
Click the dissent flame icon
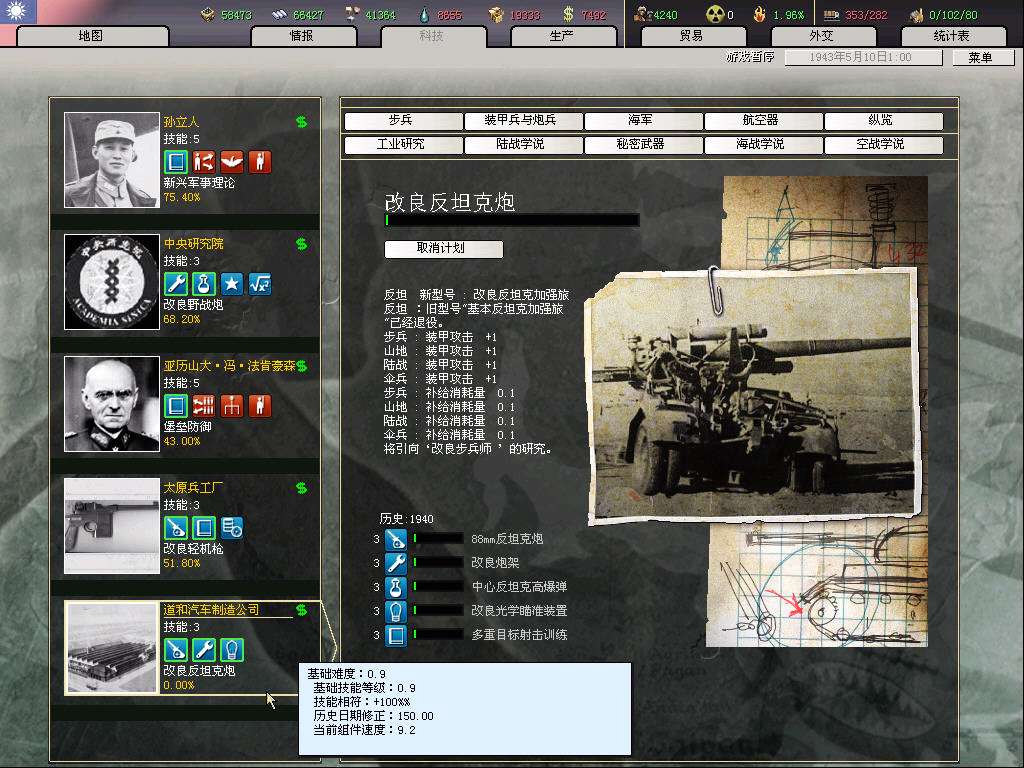[x=759, y=14]
